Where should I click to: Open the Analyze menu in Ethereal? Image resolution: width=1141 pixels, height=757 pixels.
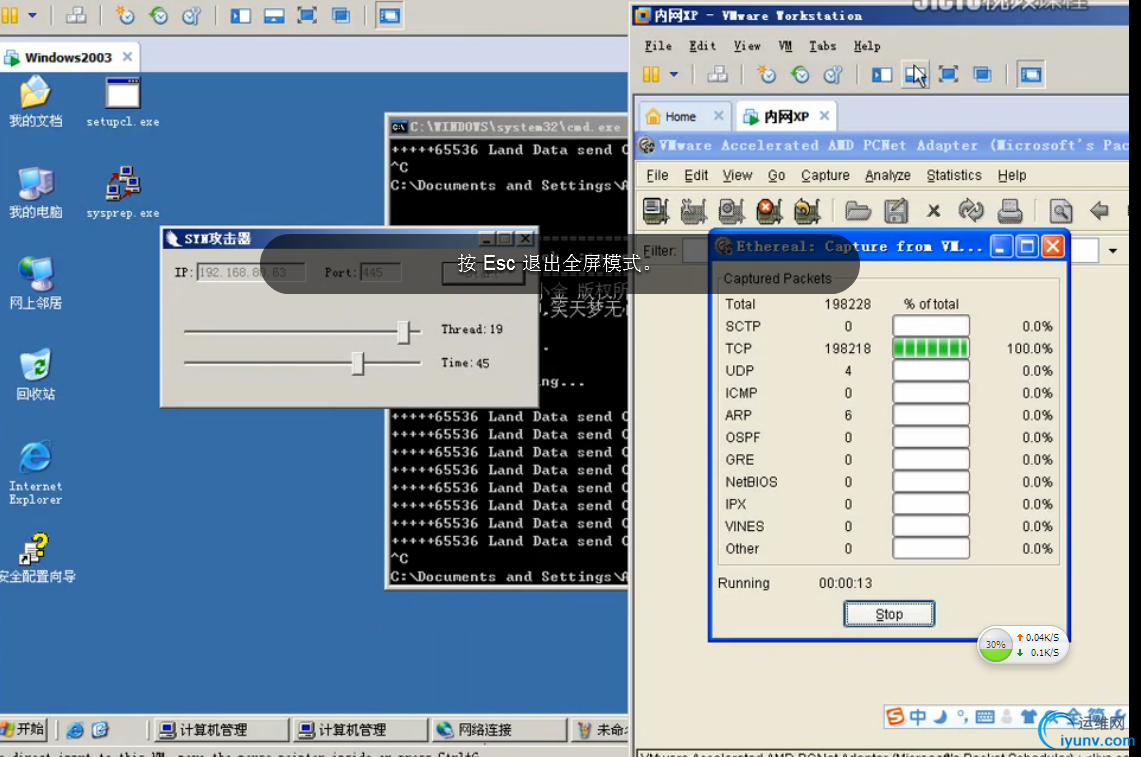pos(888,175)
